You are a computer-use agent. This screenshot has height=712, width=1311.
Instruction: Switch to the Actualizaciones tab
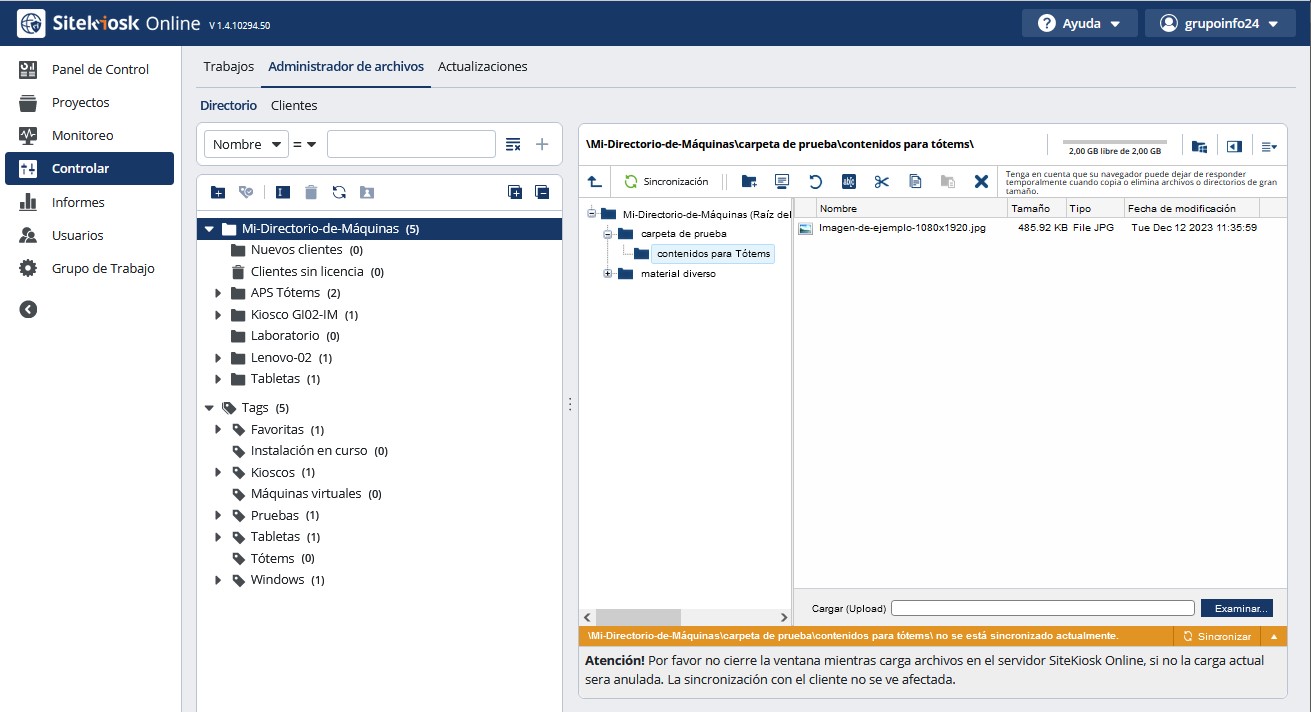(482, 67)
